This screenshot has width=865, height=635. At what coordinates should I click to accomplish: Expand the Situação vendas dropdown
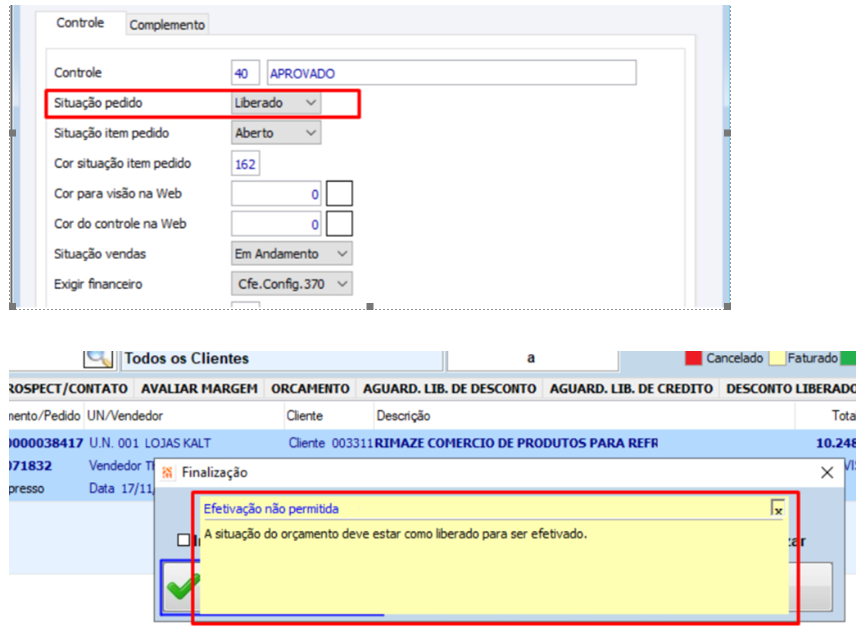pyautogui.click(x=291, y=254)
